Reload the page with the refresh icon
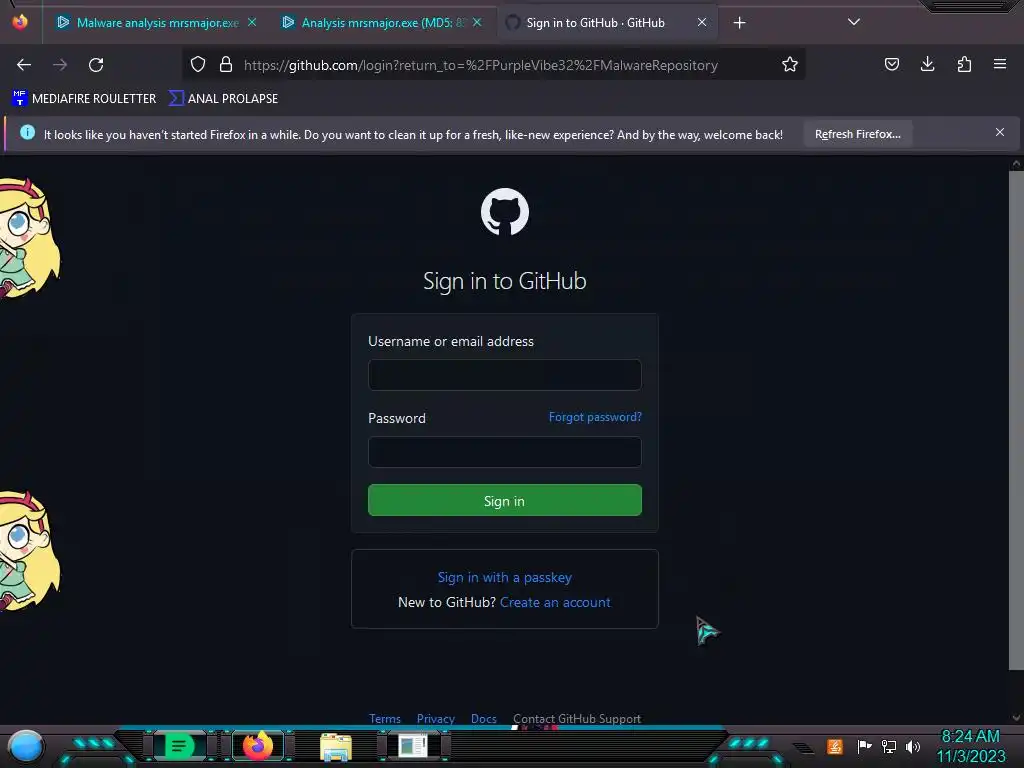1024x768 pixels. click(x=96, y=65)
